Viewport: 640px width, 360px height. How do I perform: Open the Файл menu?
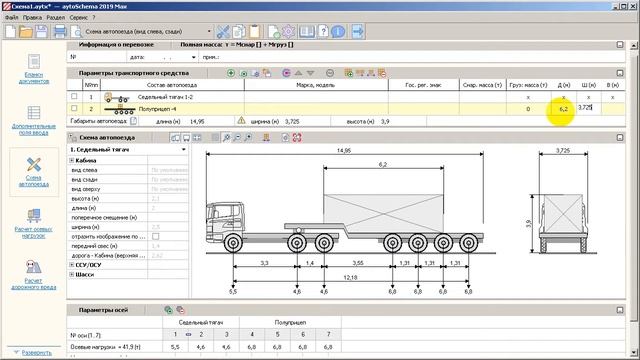tap(11, 18)
